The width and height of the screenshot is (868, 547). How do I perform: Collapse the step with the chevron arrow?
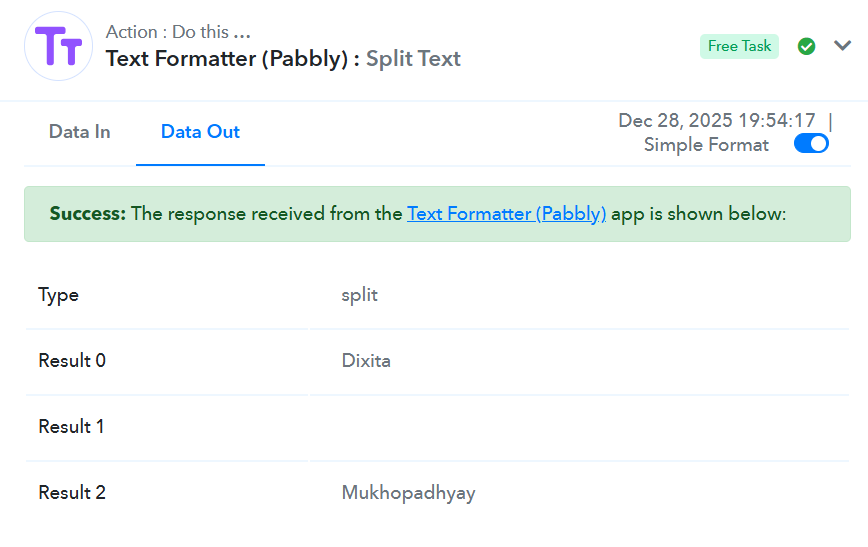842,45
